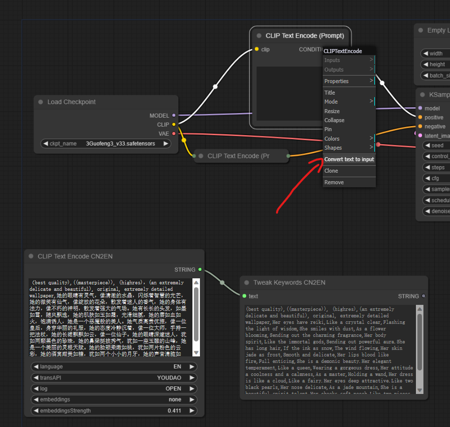The height and width of the screenshot is (427, 450).
Task: Click the positive input socket on KSampler
Action: click(420, 117)
